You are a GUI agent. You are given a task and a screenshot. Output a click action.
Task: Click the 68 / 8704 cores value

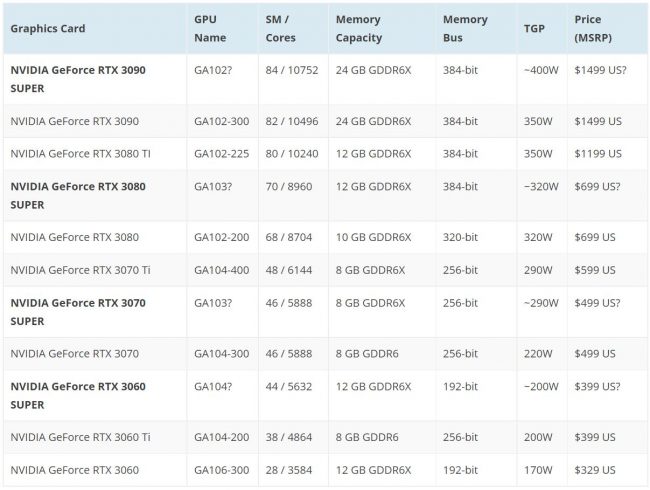coord(289,238)
